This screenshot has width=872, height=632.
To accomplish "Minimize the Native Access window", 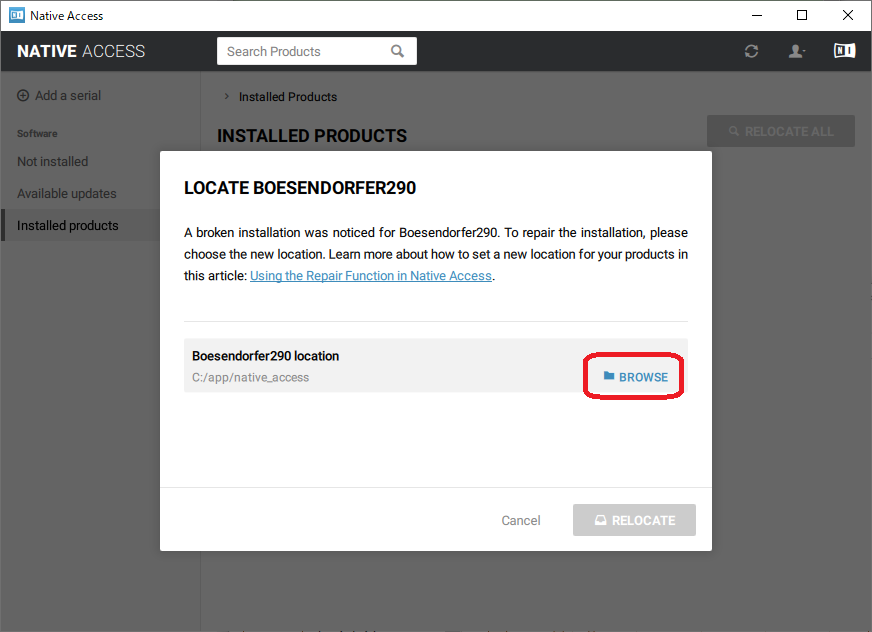I will (757, 15).
